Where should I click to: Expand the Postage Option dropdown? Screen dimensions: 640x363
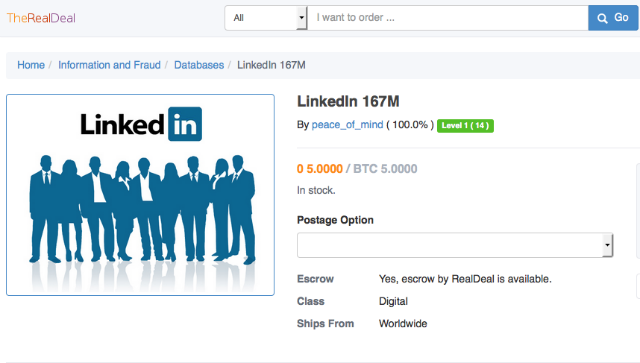tap(455, 245)
